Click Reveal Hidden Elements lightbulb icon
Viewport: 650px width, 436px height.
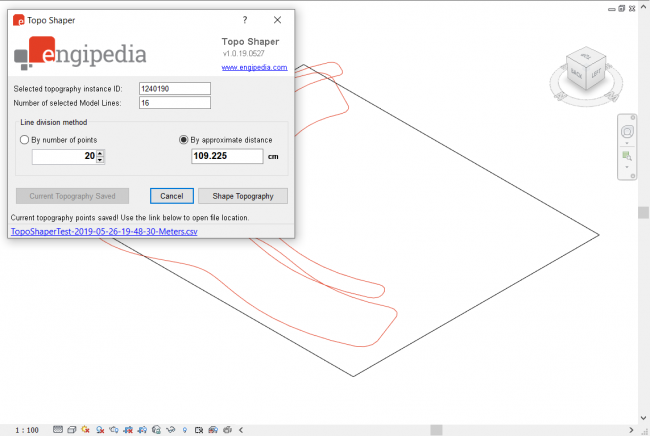point(185,429)
